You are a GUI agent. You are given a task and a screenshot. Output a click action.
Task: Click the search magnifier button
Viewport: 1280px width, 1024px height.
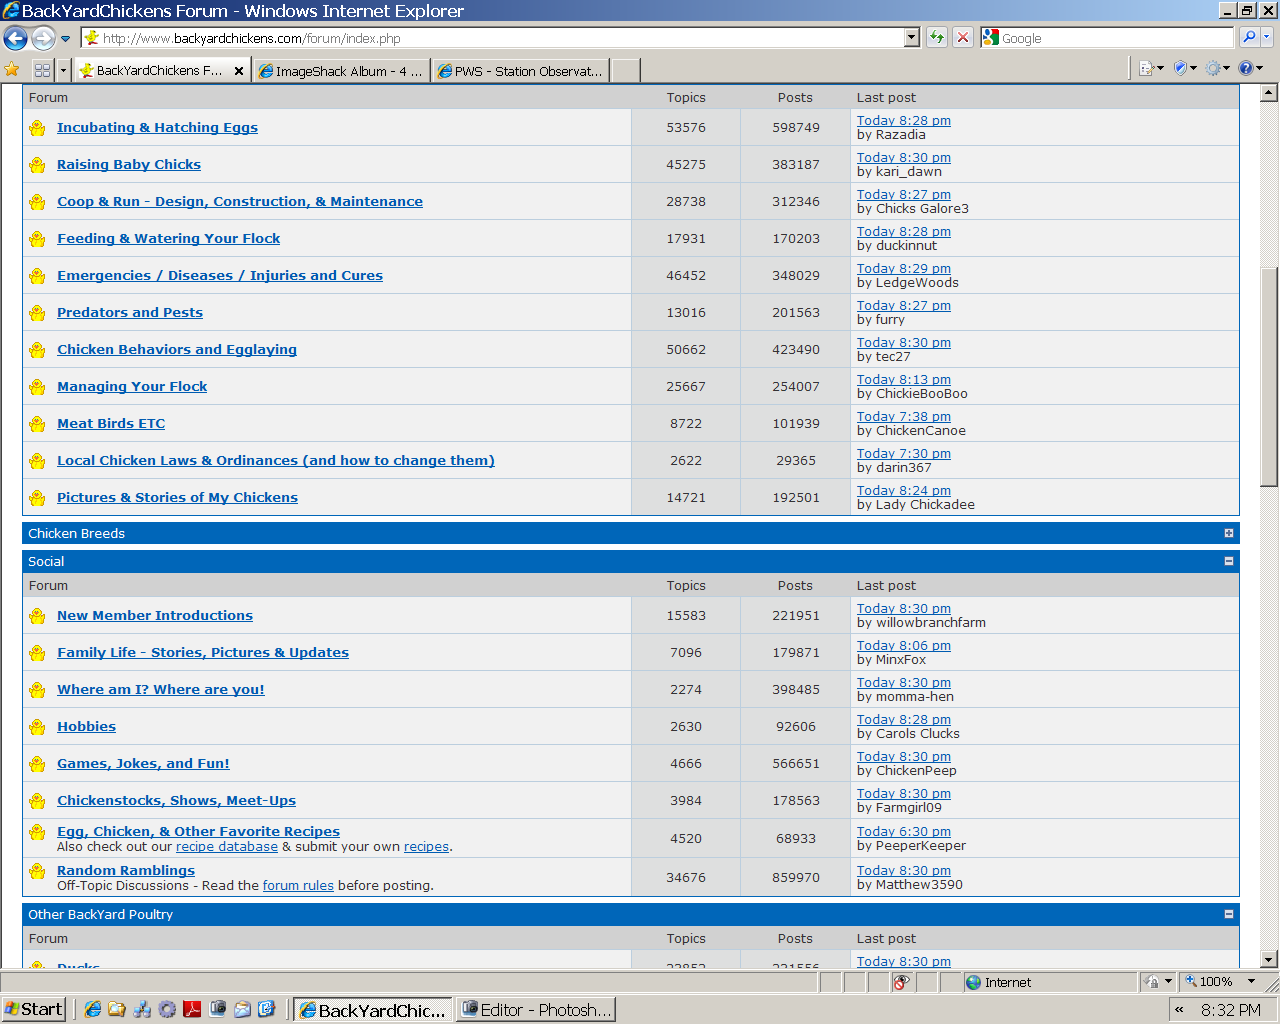coord(1249,38)
